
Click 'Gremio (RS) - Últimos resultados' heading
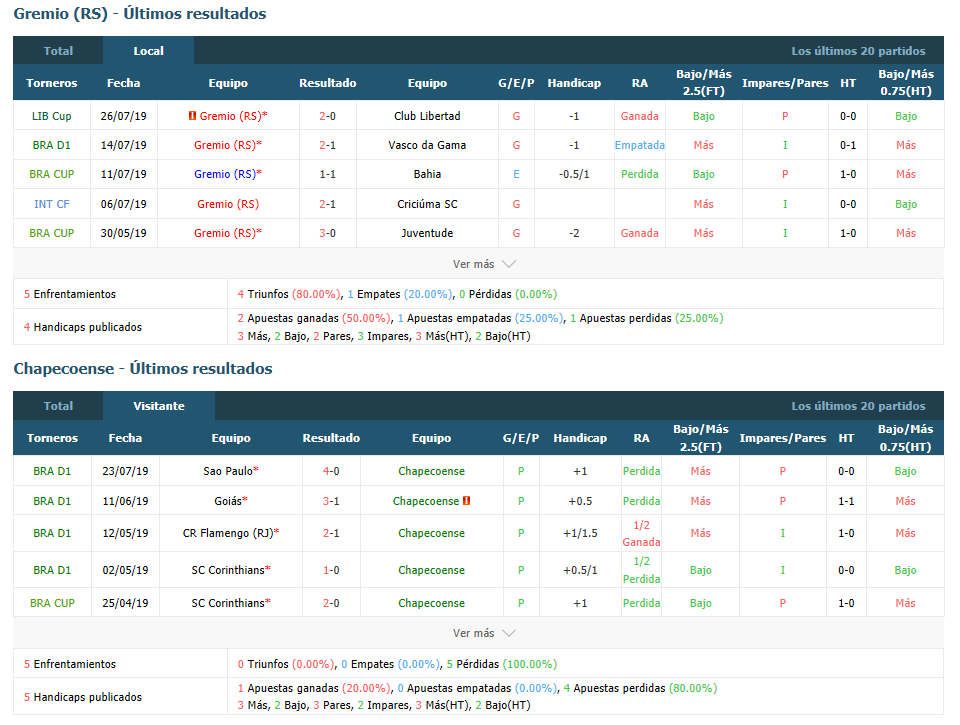click(x=140, y=13)
